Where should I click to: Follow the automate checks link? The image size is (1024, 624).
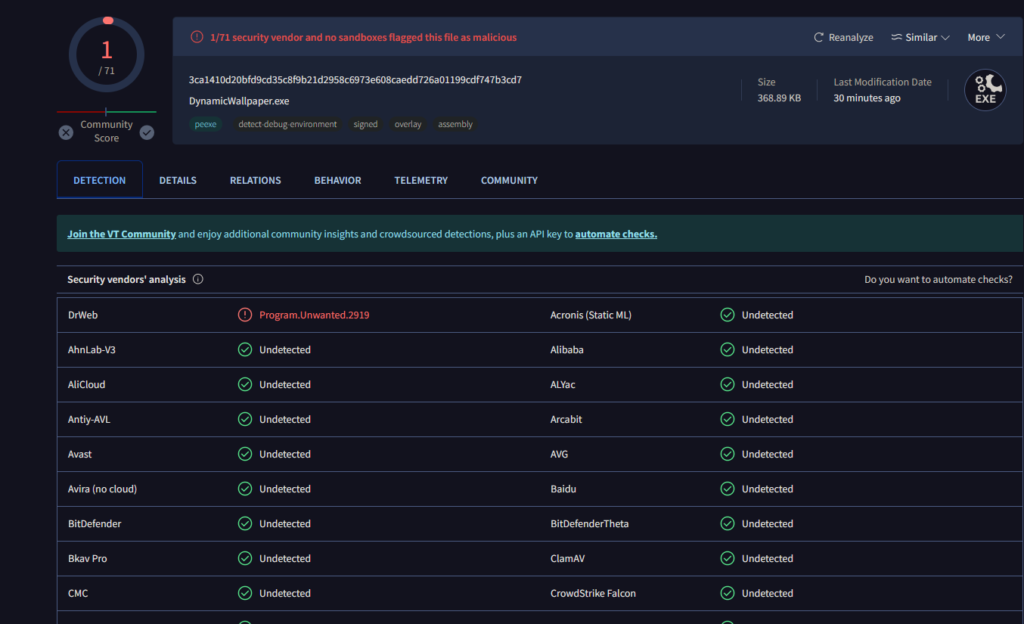click(x=616, y=234)
